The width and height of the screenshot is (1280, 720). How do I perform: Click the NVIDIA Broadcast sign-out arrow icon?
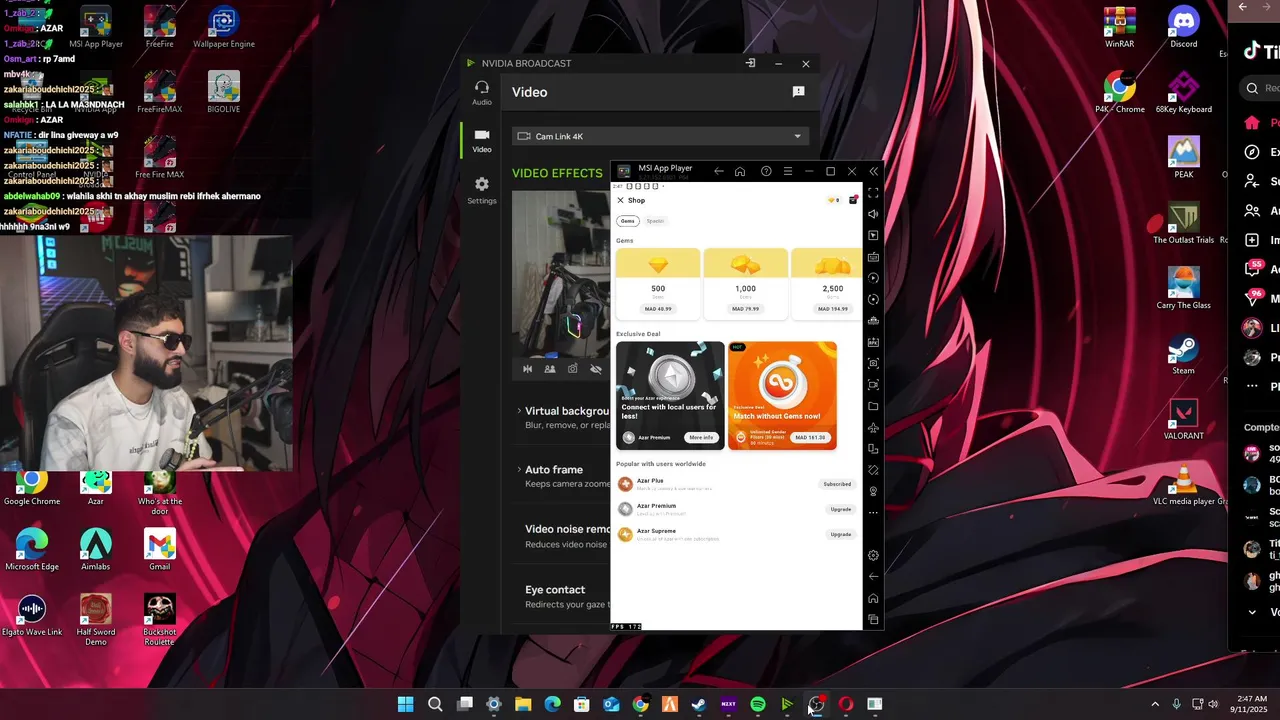click(750, 63)
